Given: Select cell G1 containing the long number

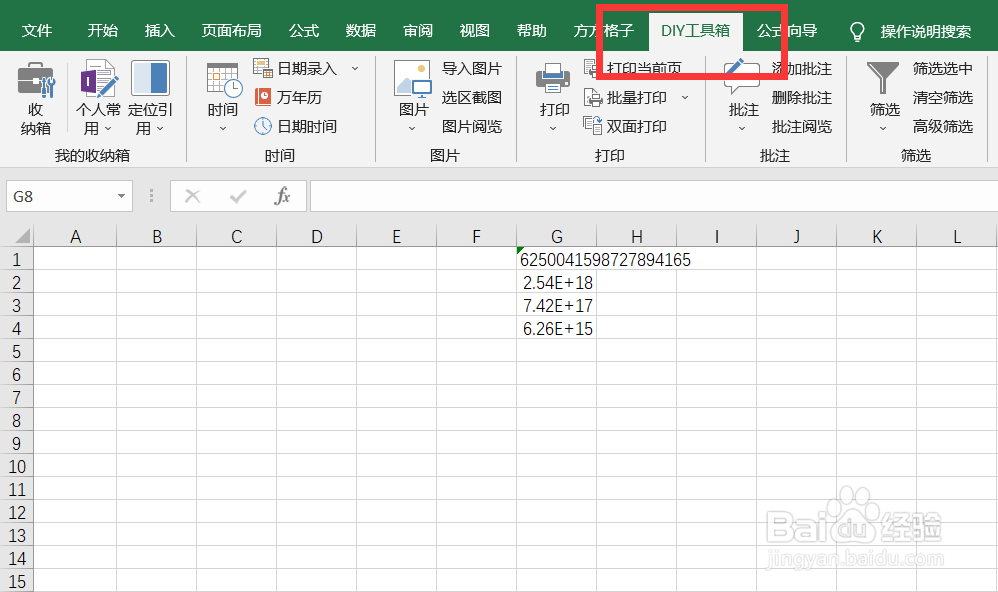Looking at the screenshot, I should (557, 259).
